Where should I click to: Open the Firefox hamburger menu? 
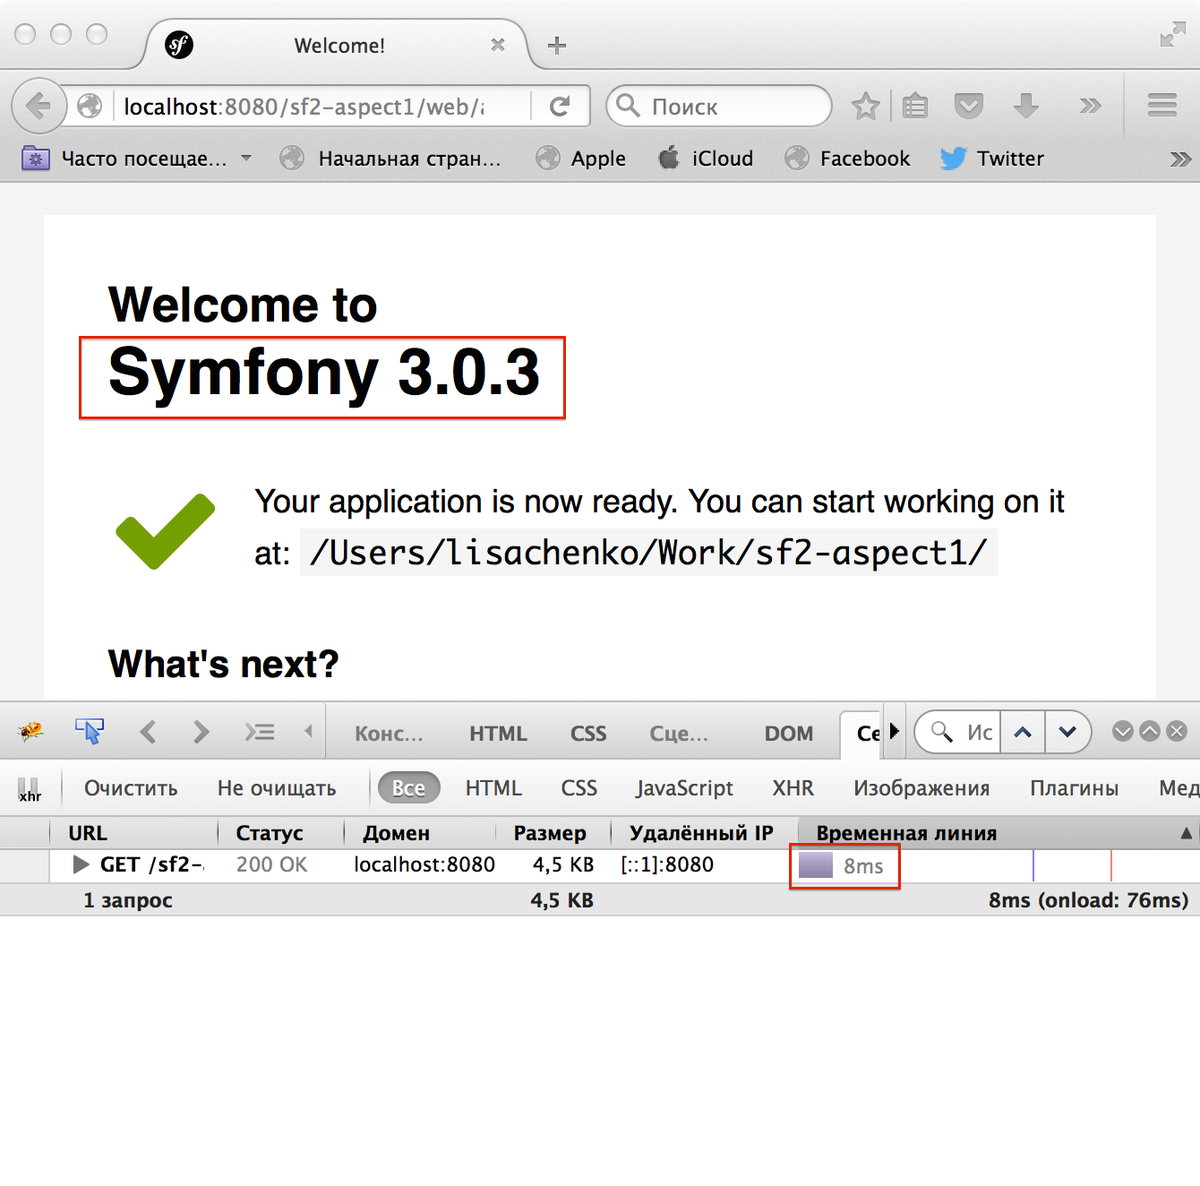pyautogui.click(x=1162, y=105)
